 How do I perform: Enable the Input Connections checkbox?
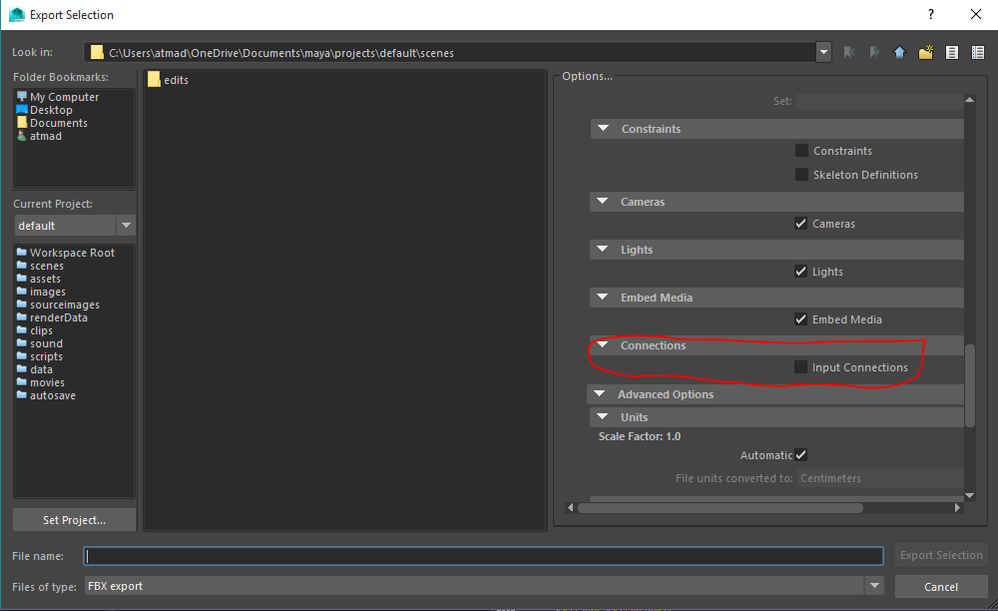pos(801,366)
